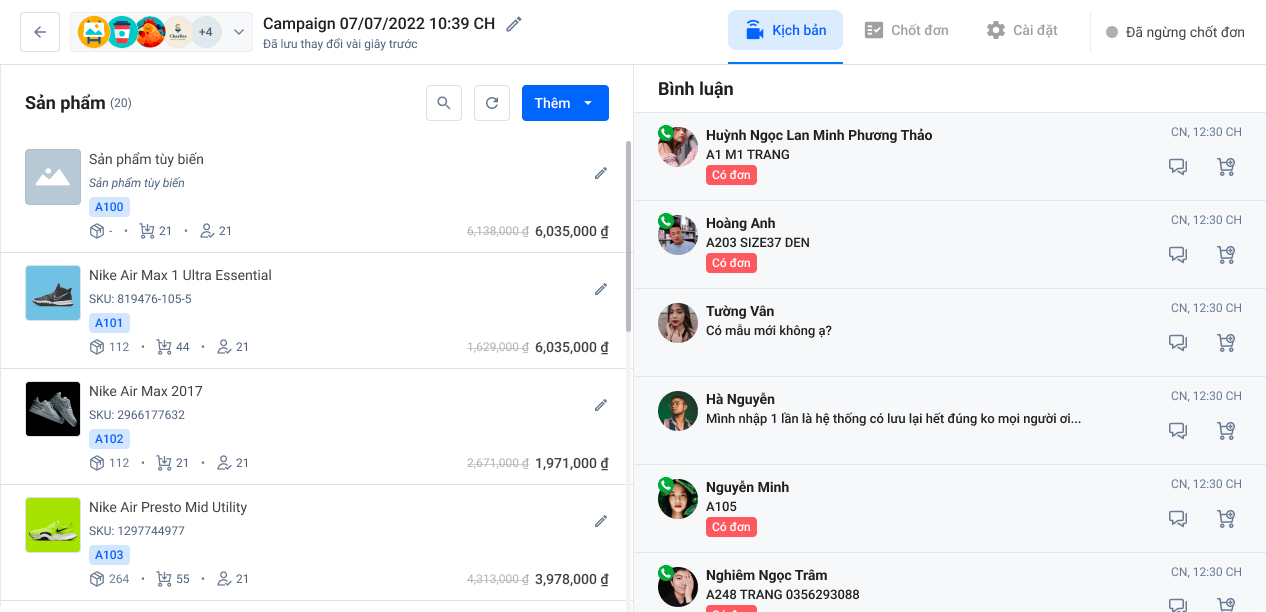This screenshot has height=612, width=1266.
Task: Create order from Hoàng Anh's comment
Action: (x=1226, y=255)
